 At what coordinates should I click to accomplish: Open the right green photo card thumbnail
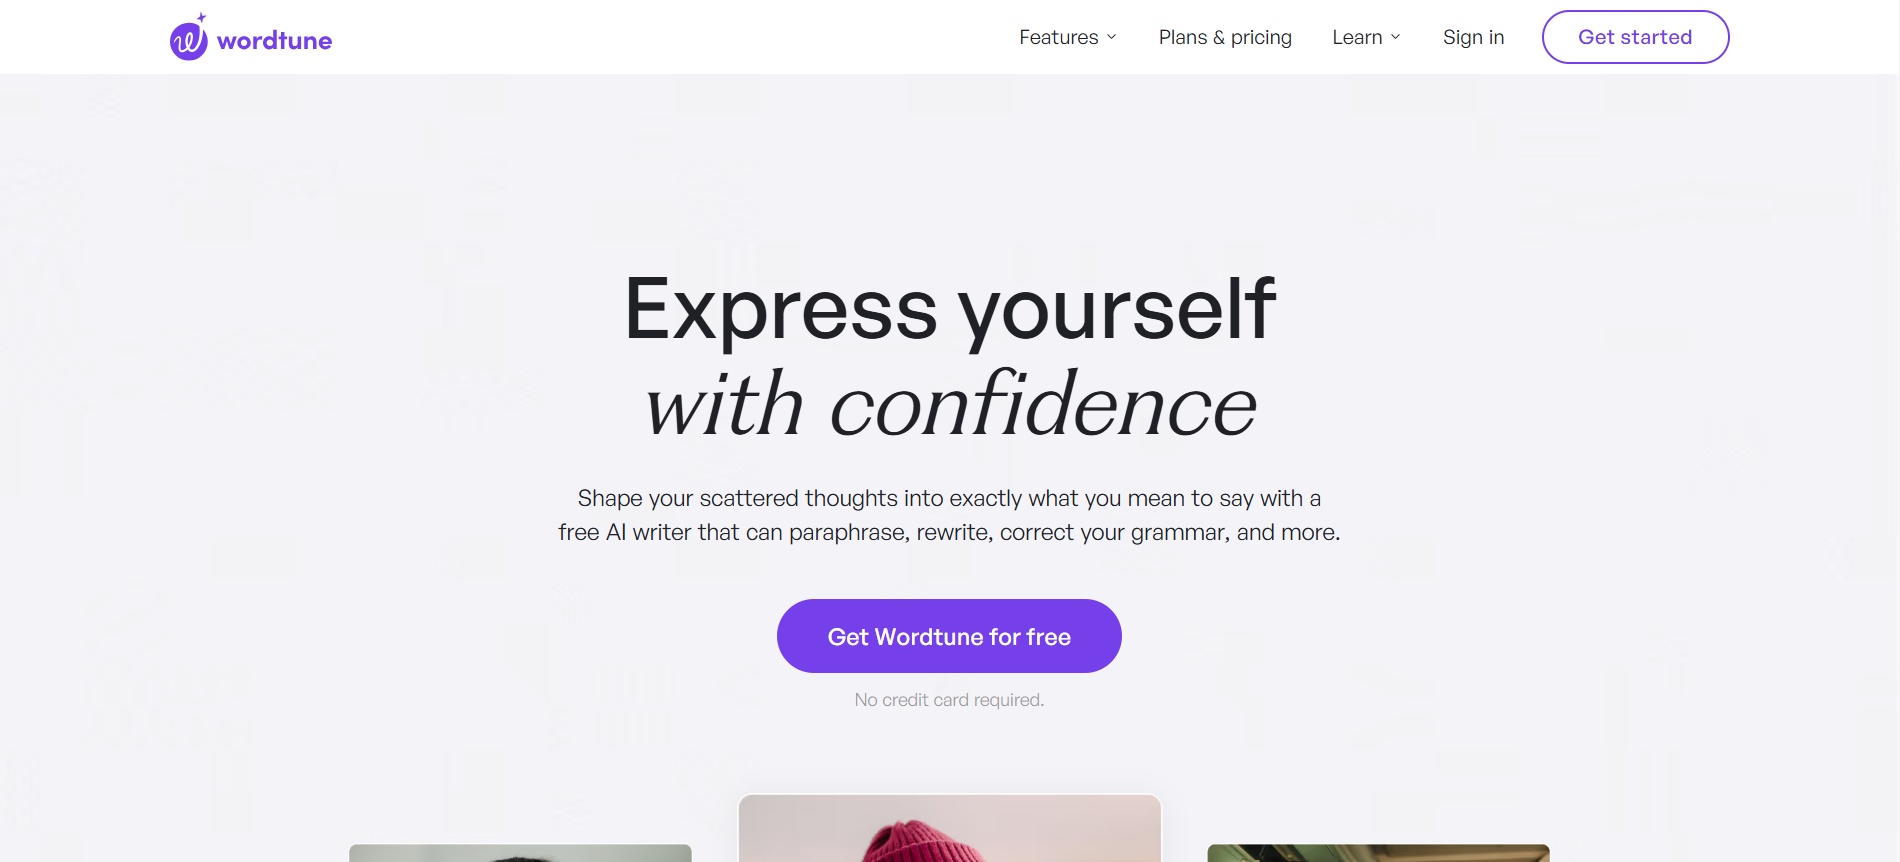coord(1378,853)
